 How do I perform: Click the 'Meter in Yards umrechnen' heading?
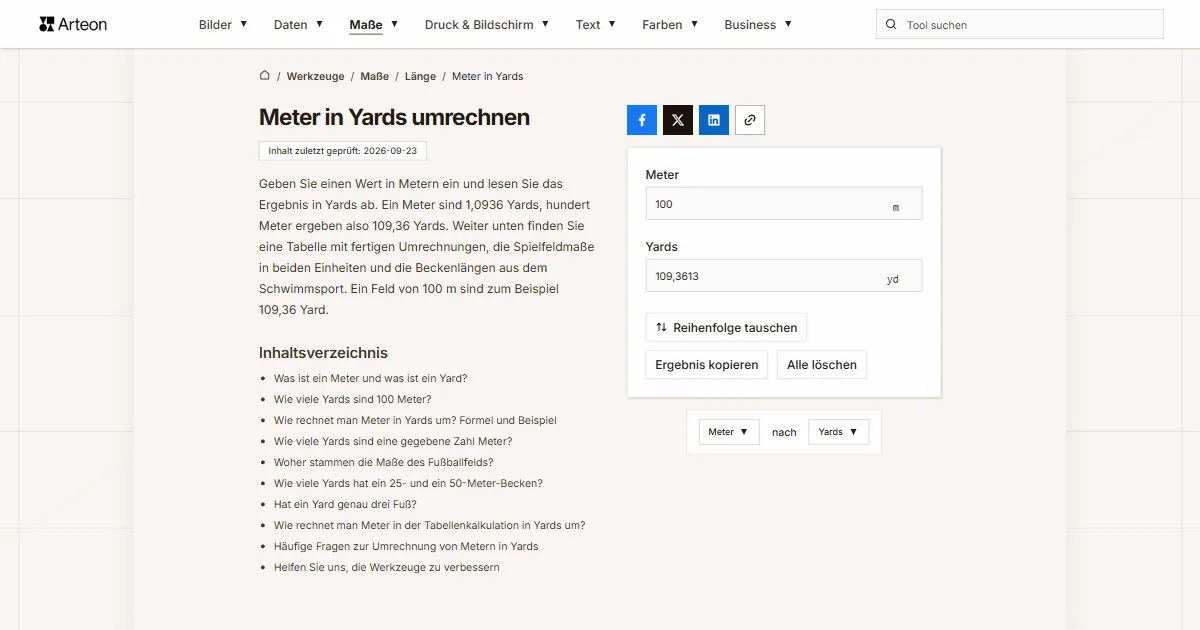[394, 117]
